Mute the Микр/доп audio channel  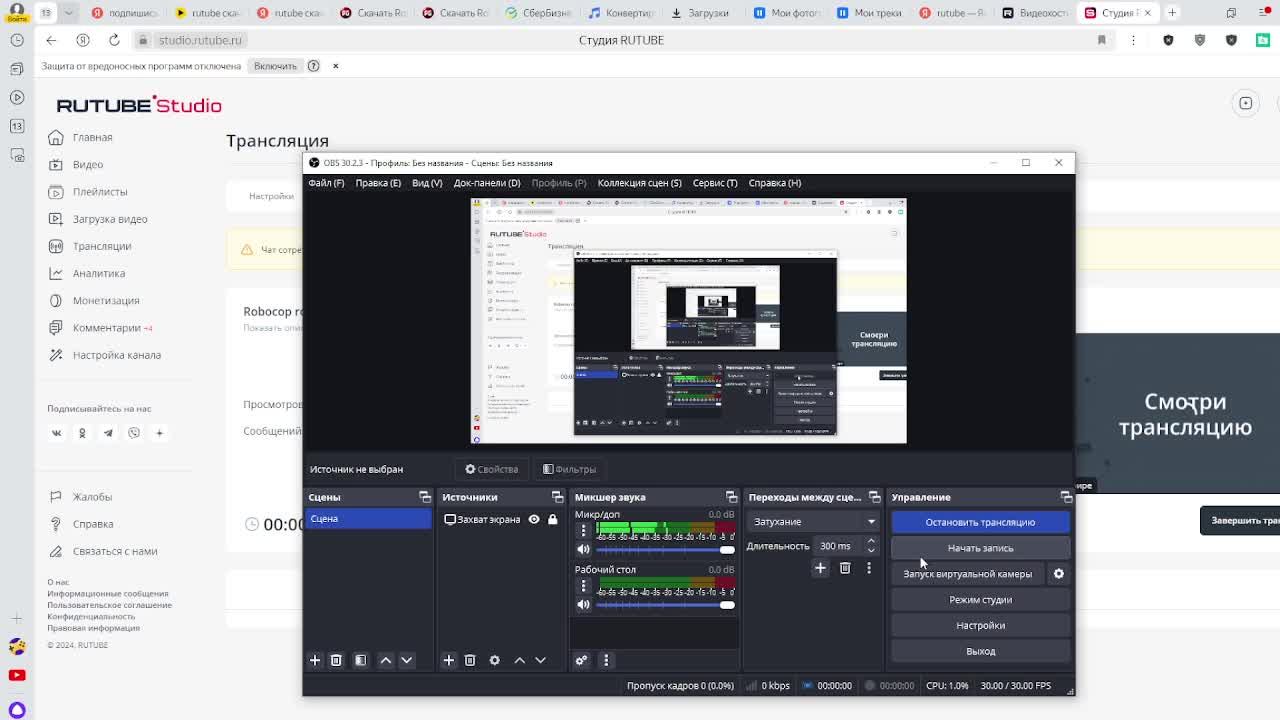[584, 549]
